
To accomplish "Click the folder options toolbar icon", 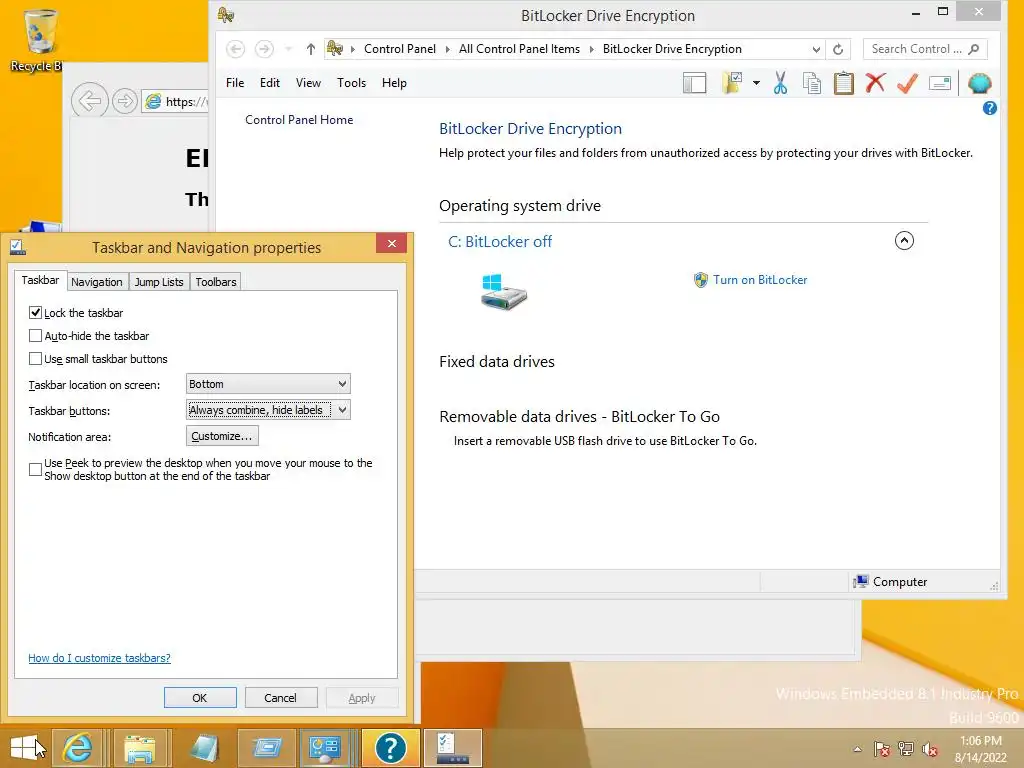I will (732, 83).
